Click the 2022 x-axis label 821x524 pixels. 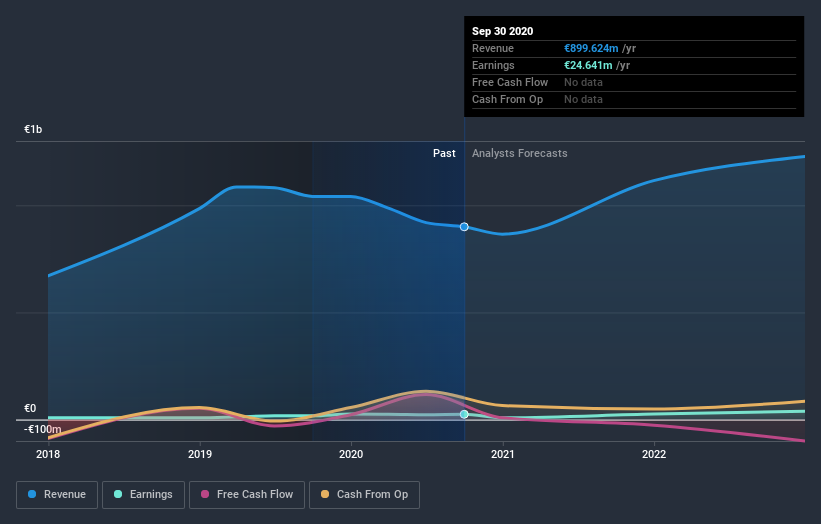[654, 454]
